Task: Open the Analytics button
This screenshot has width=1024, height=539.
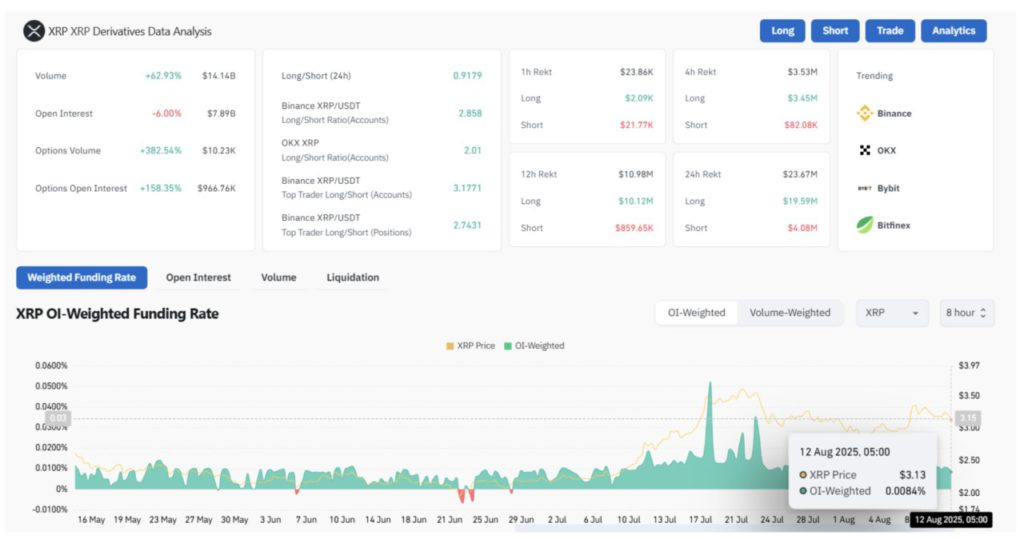Action: click(953, 31)
